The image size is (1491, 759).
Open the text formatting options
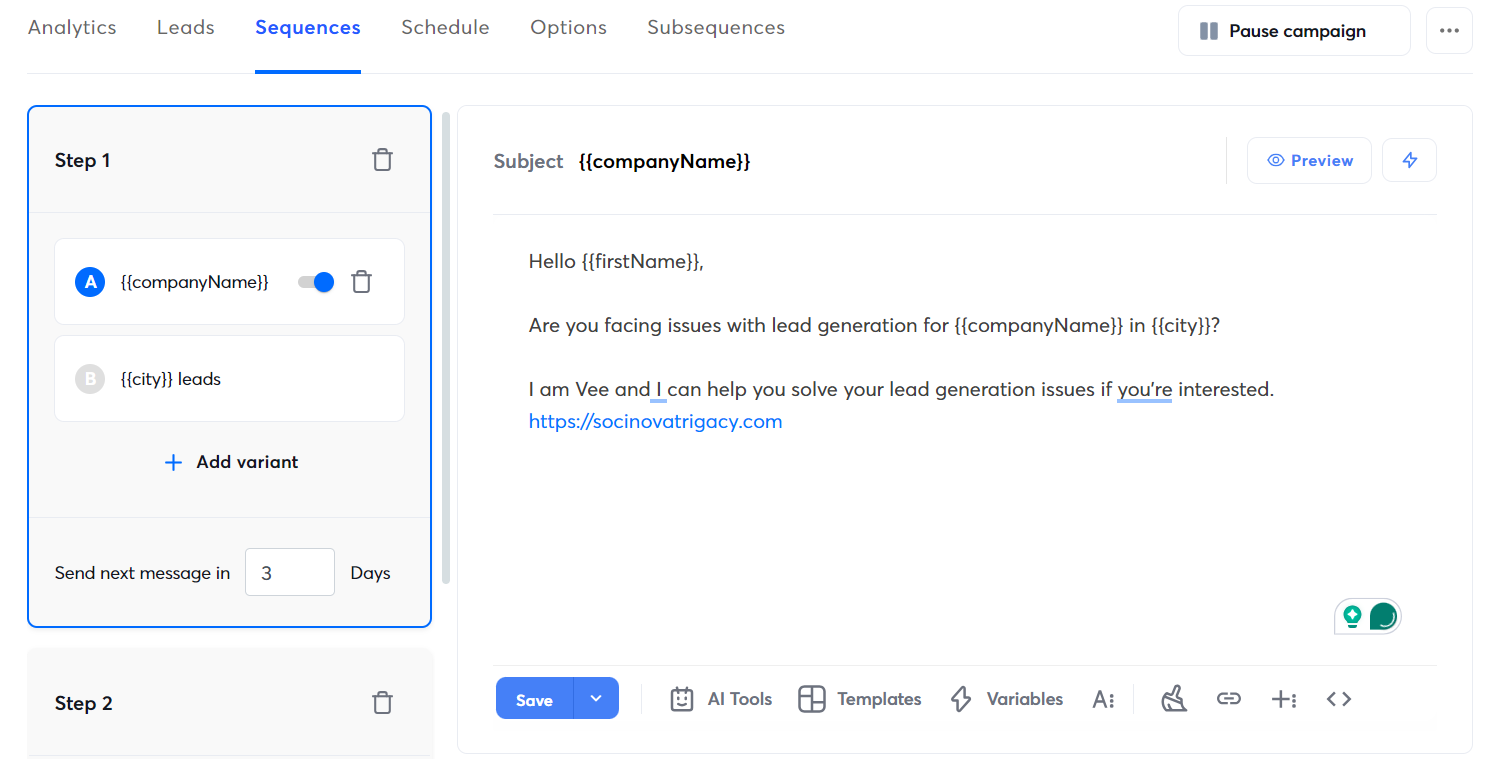coord(1103,699)
